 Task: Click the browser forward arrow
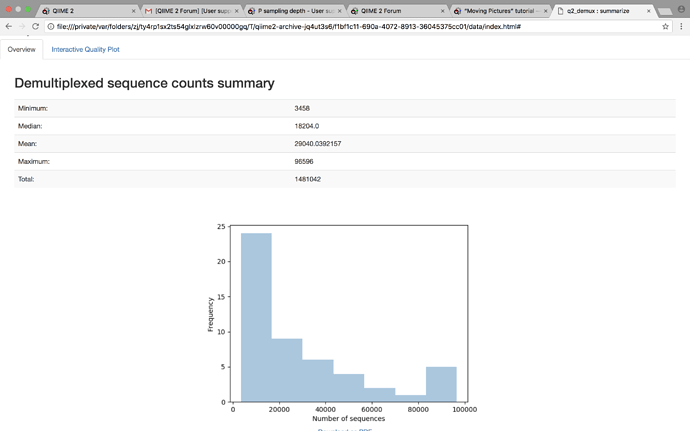[x=21, y=26]
